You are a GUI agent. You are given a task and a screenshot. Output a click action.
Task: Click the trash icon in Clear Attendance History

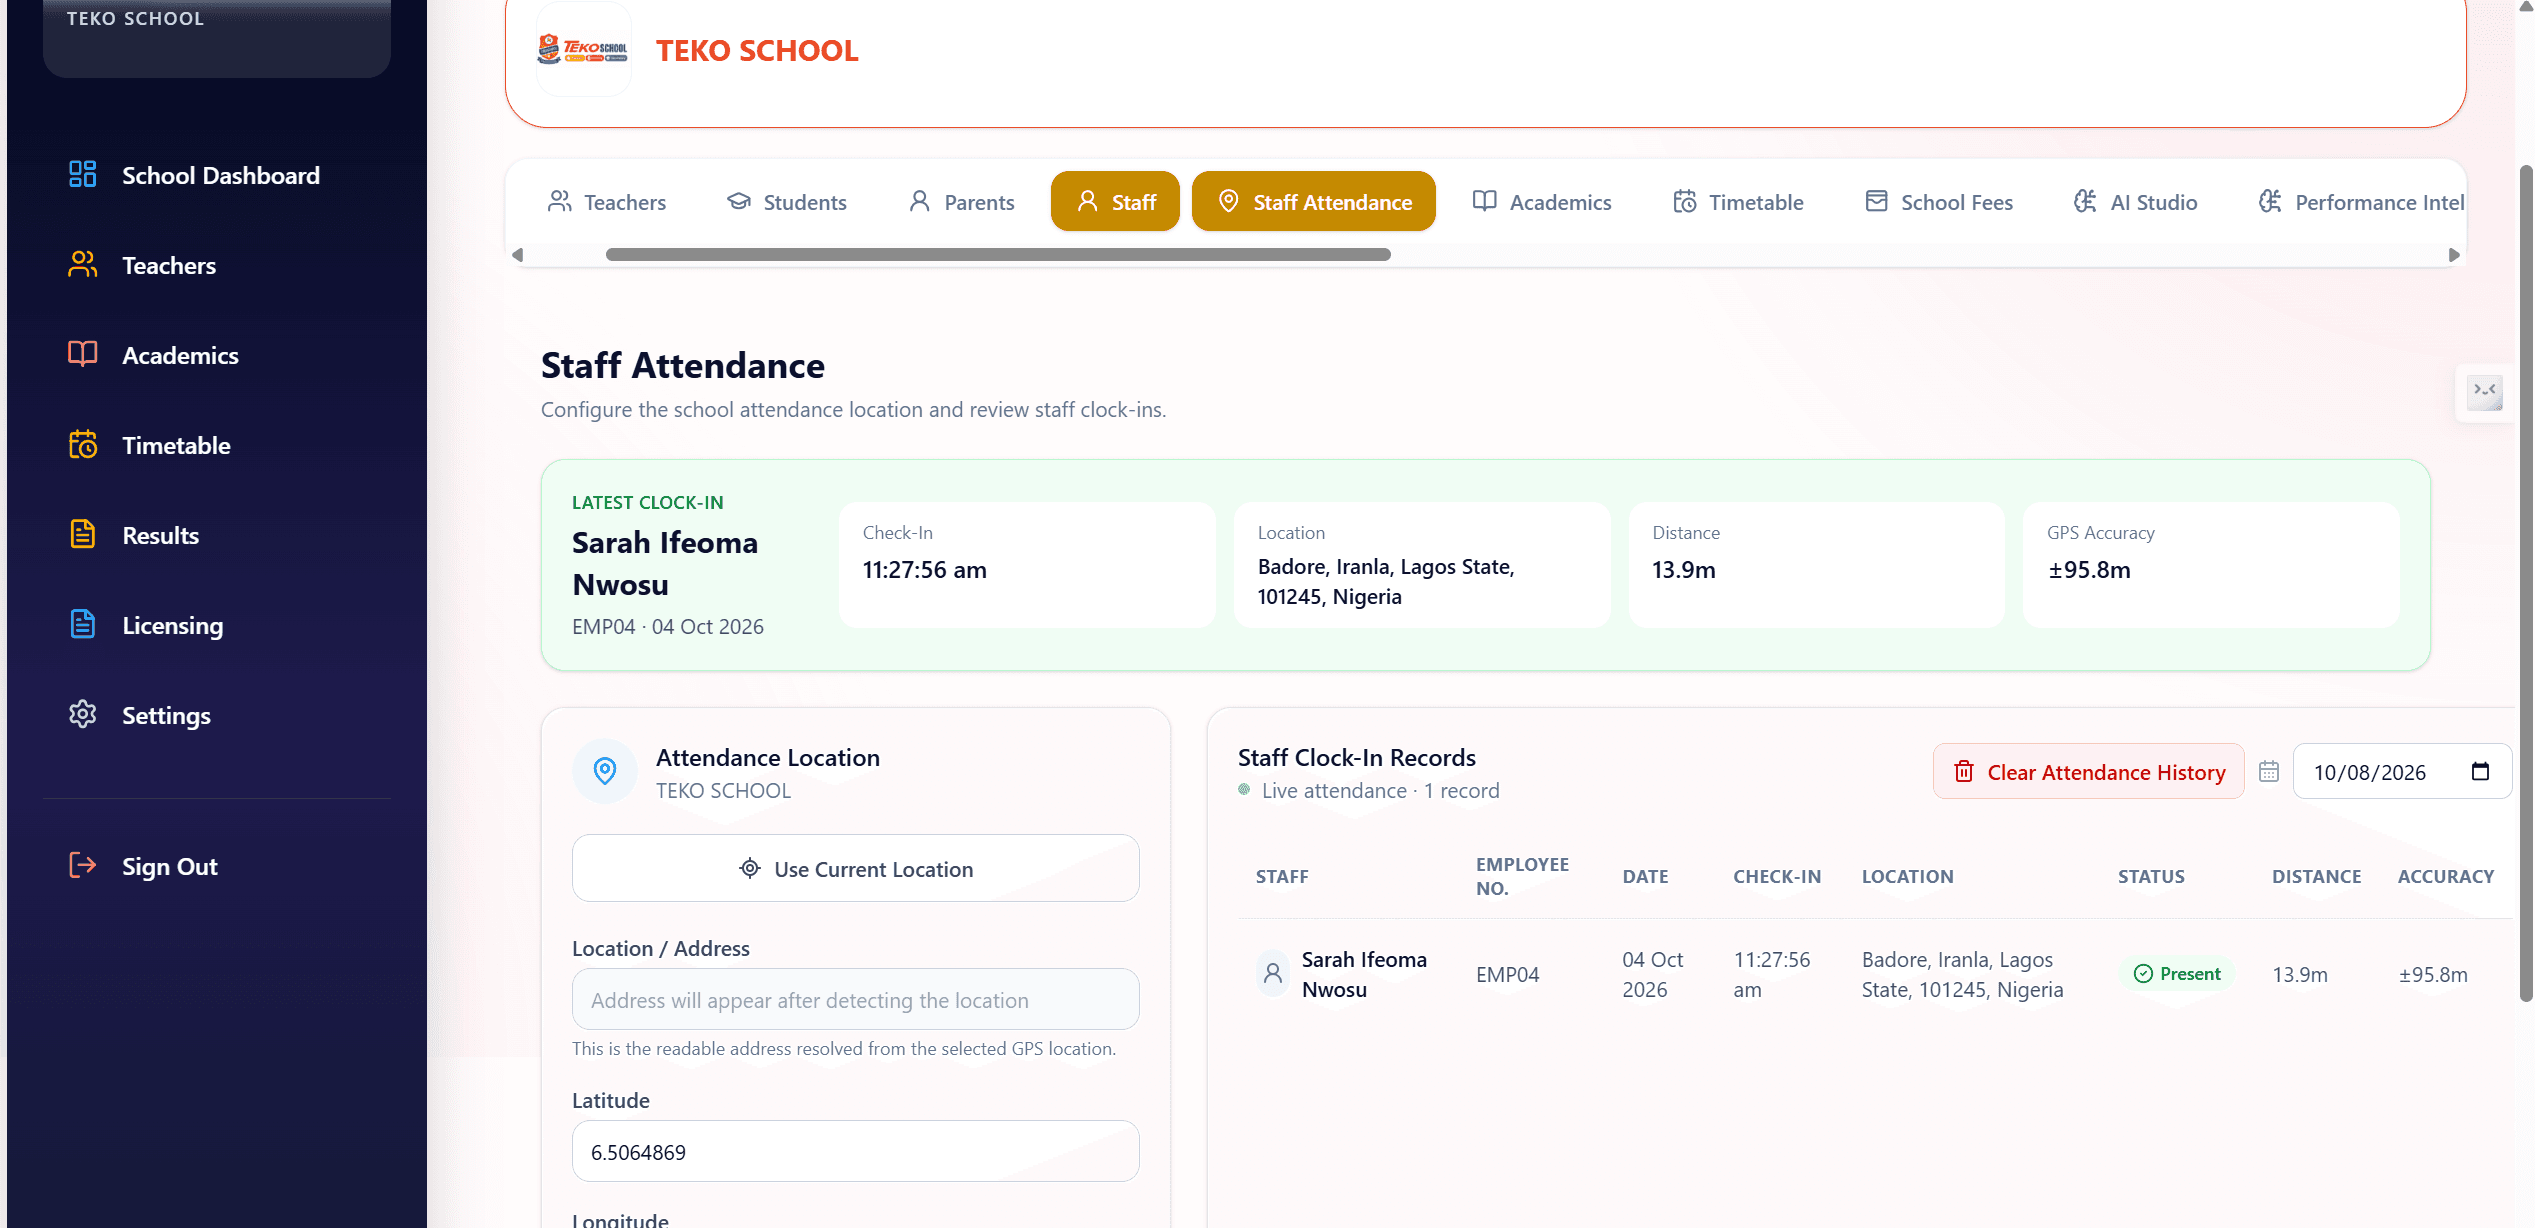[x=1964, y=772]
